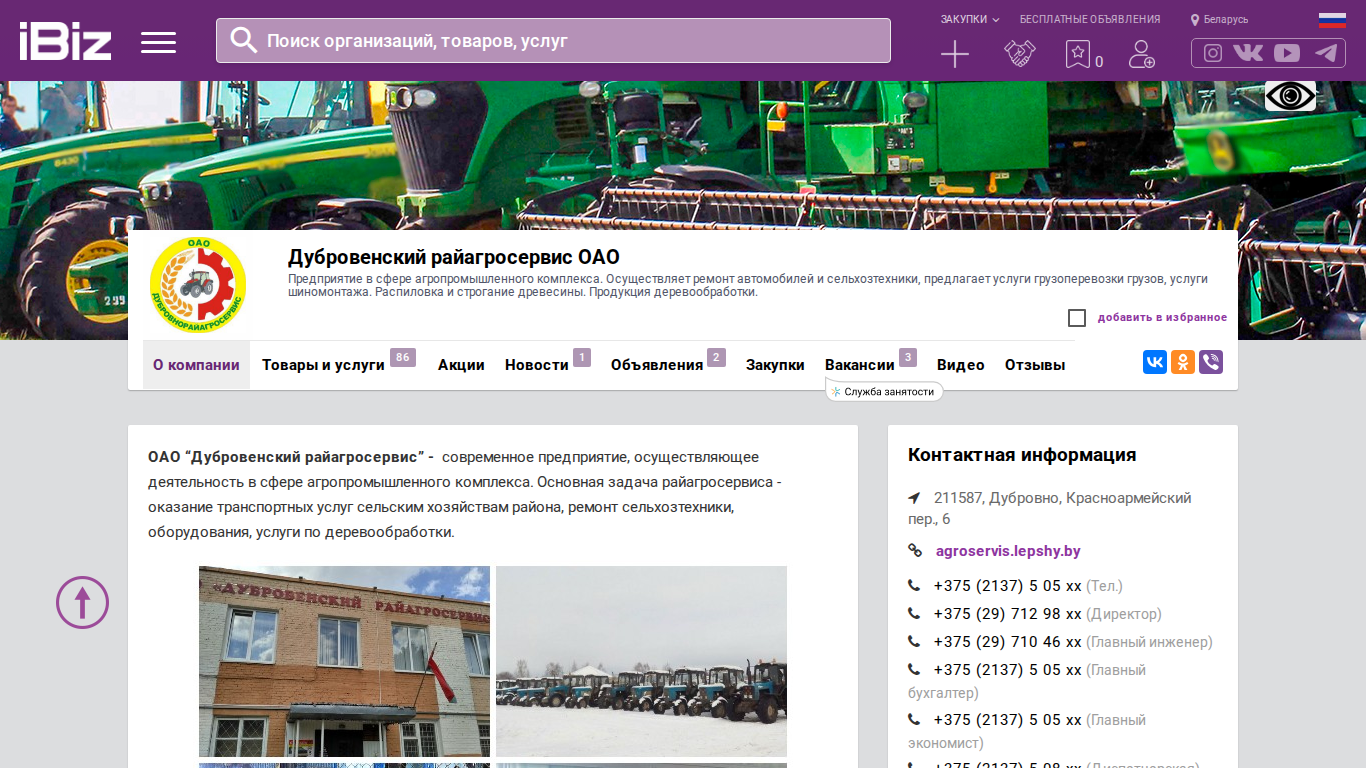Open iBiz Instagram page
Image resolution: width=1366 pixels, height=768 pixels.
point(1213,53)
